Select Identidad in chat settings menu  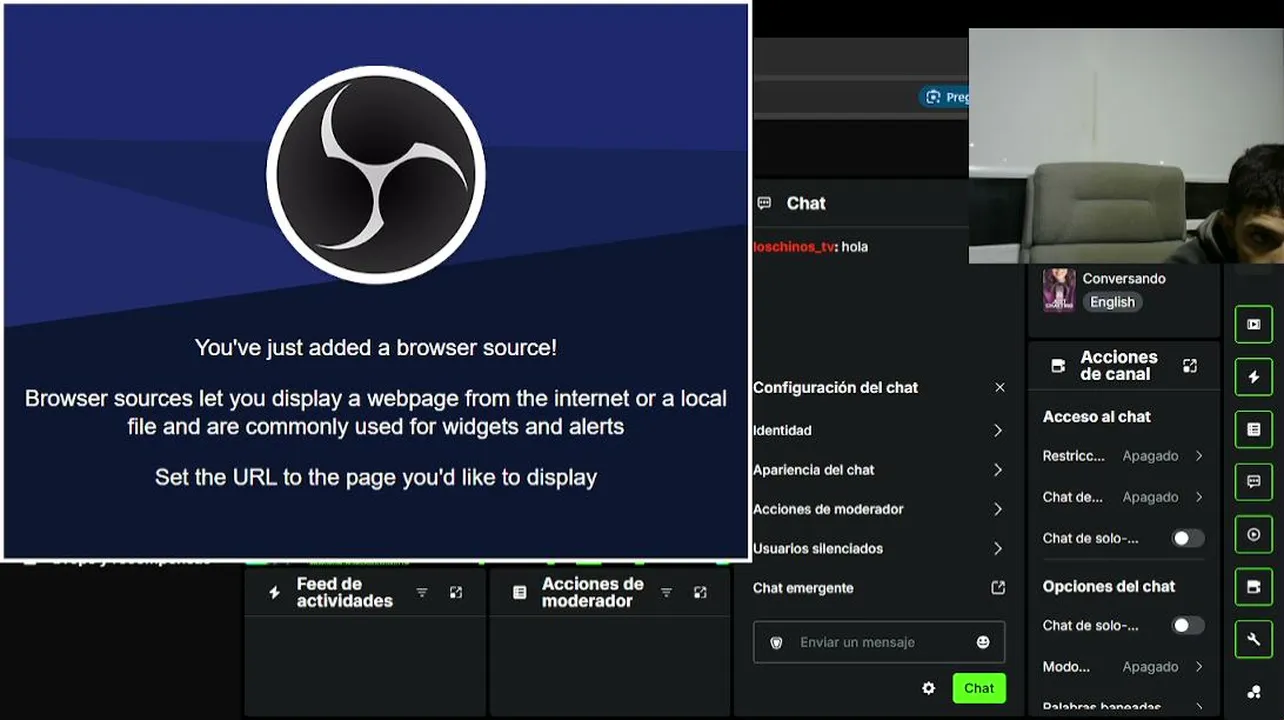point(782,430)
